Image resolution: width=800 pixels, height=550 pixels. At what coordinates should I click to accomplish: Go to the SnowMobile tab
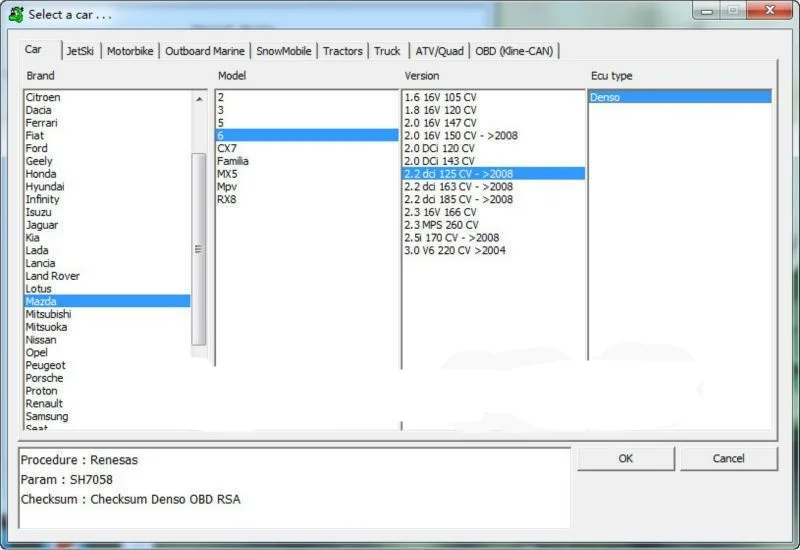(x=284, y=51)
